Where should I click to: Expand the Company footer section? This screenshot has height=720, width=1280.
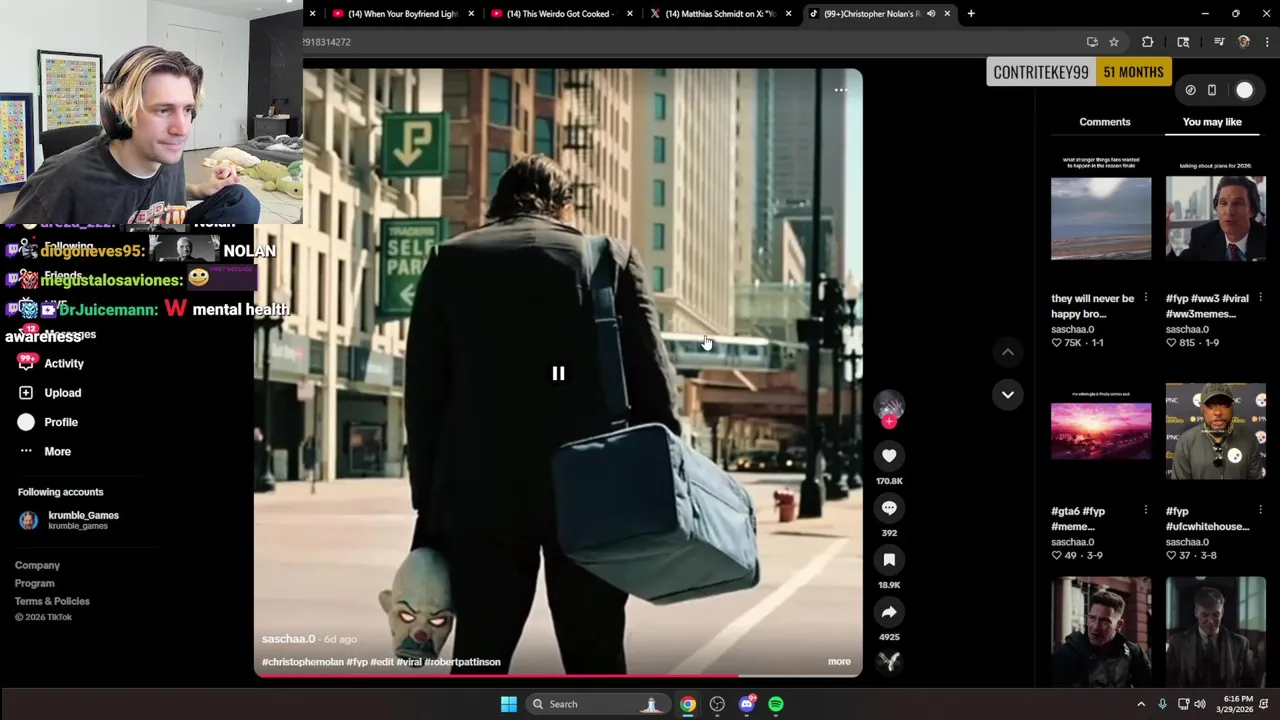coord(37,566)
